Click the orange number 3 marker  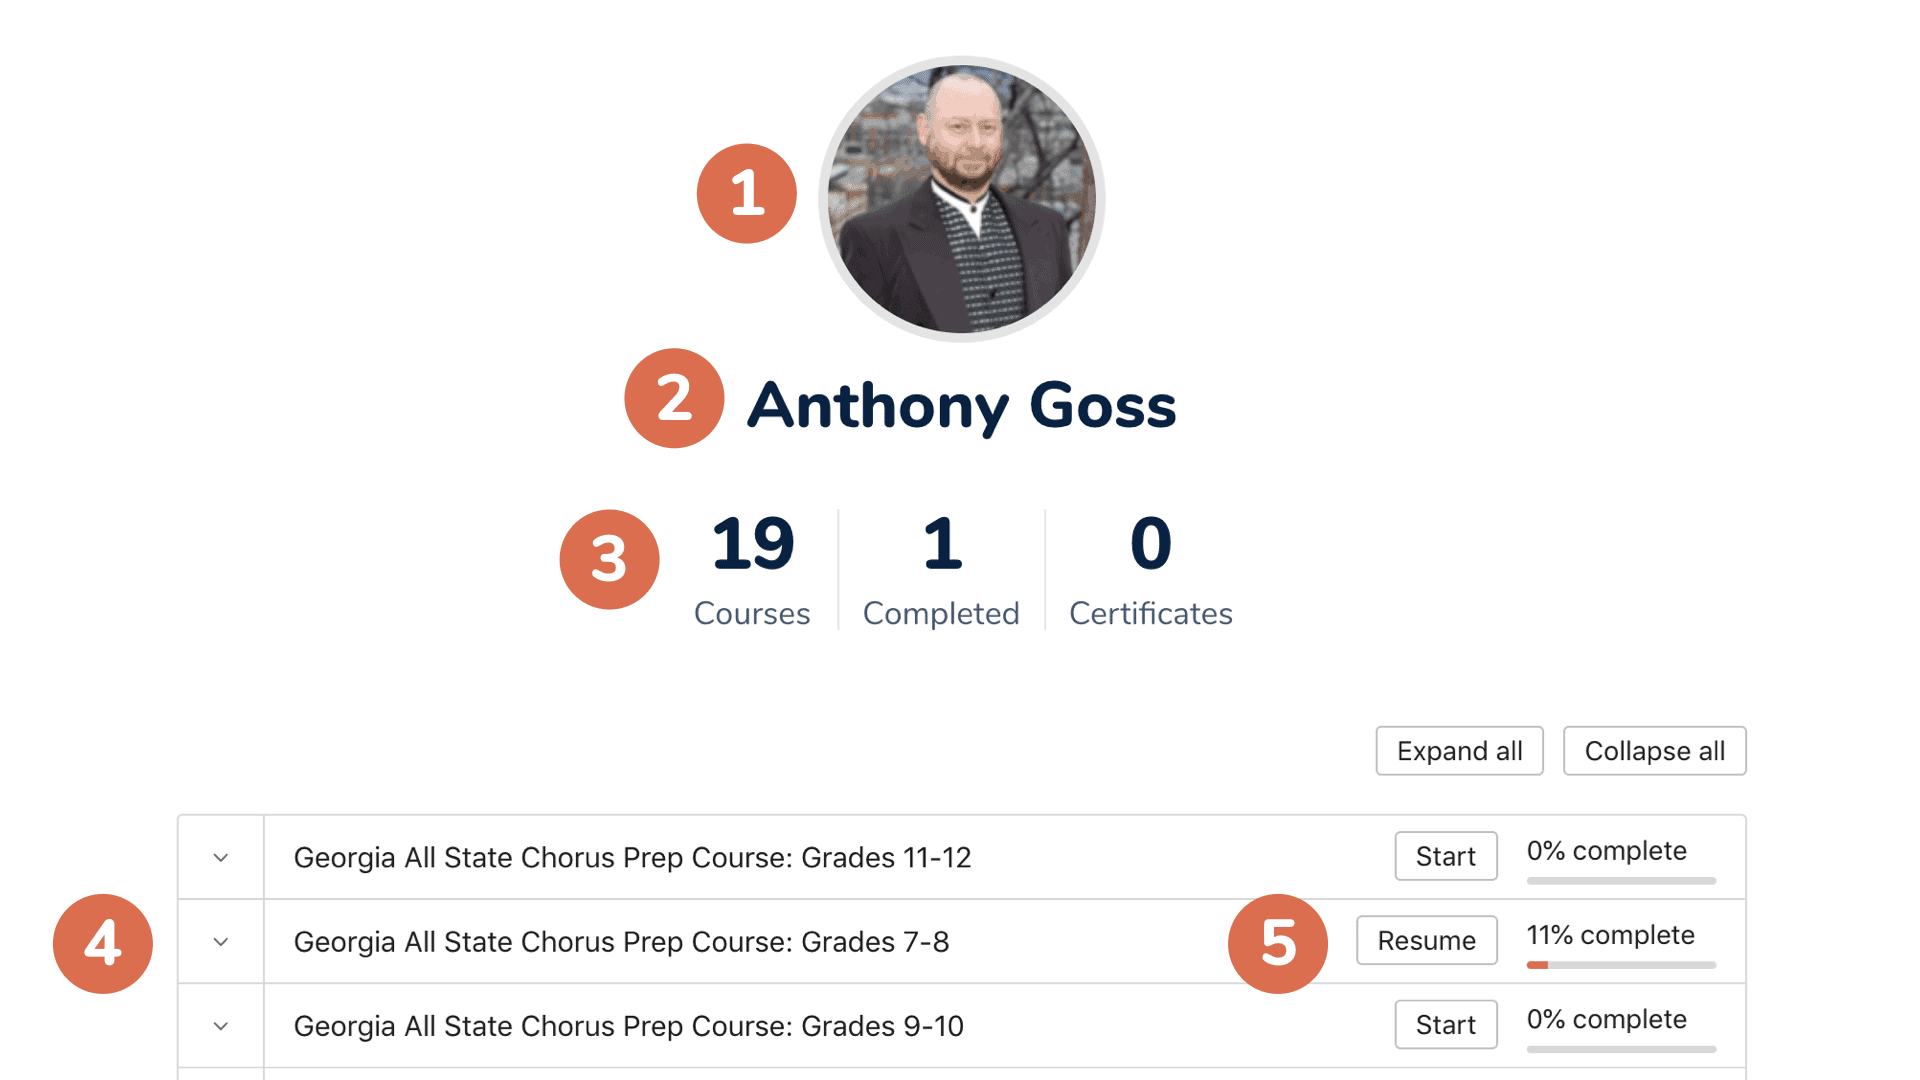coord(609,559)
